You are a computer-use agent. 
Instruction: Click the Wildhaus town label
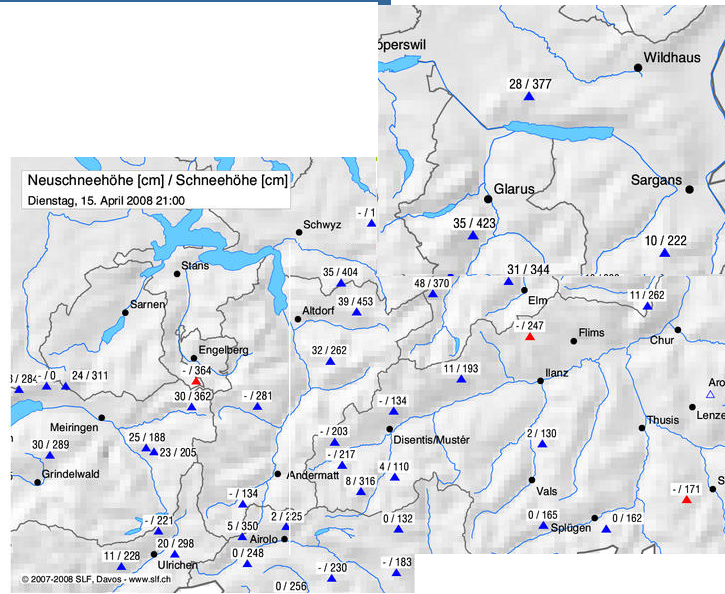[672, 58]
